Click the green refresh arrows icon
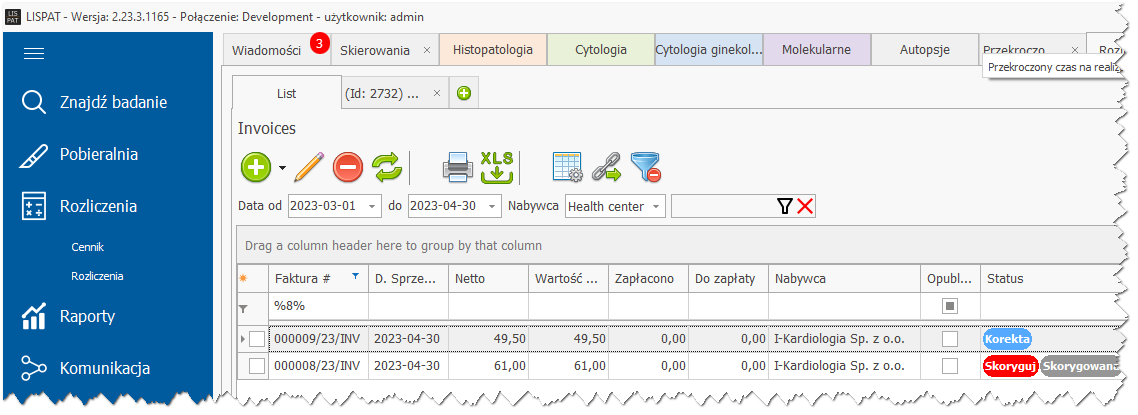Image resolution: width=1138 pixels, height=415 pixels. 386,166
